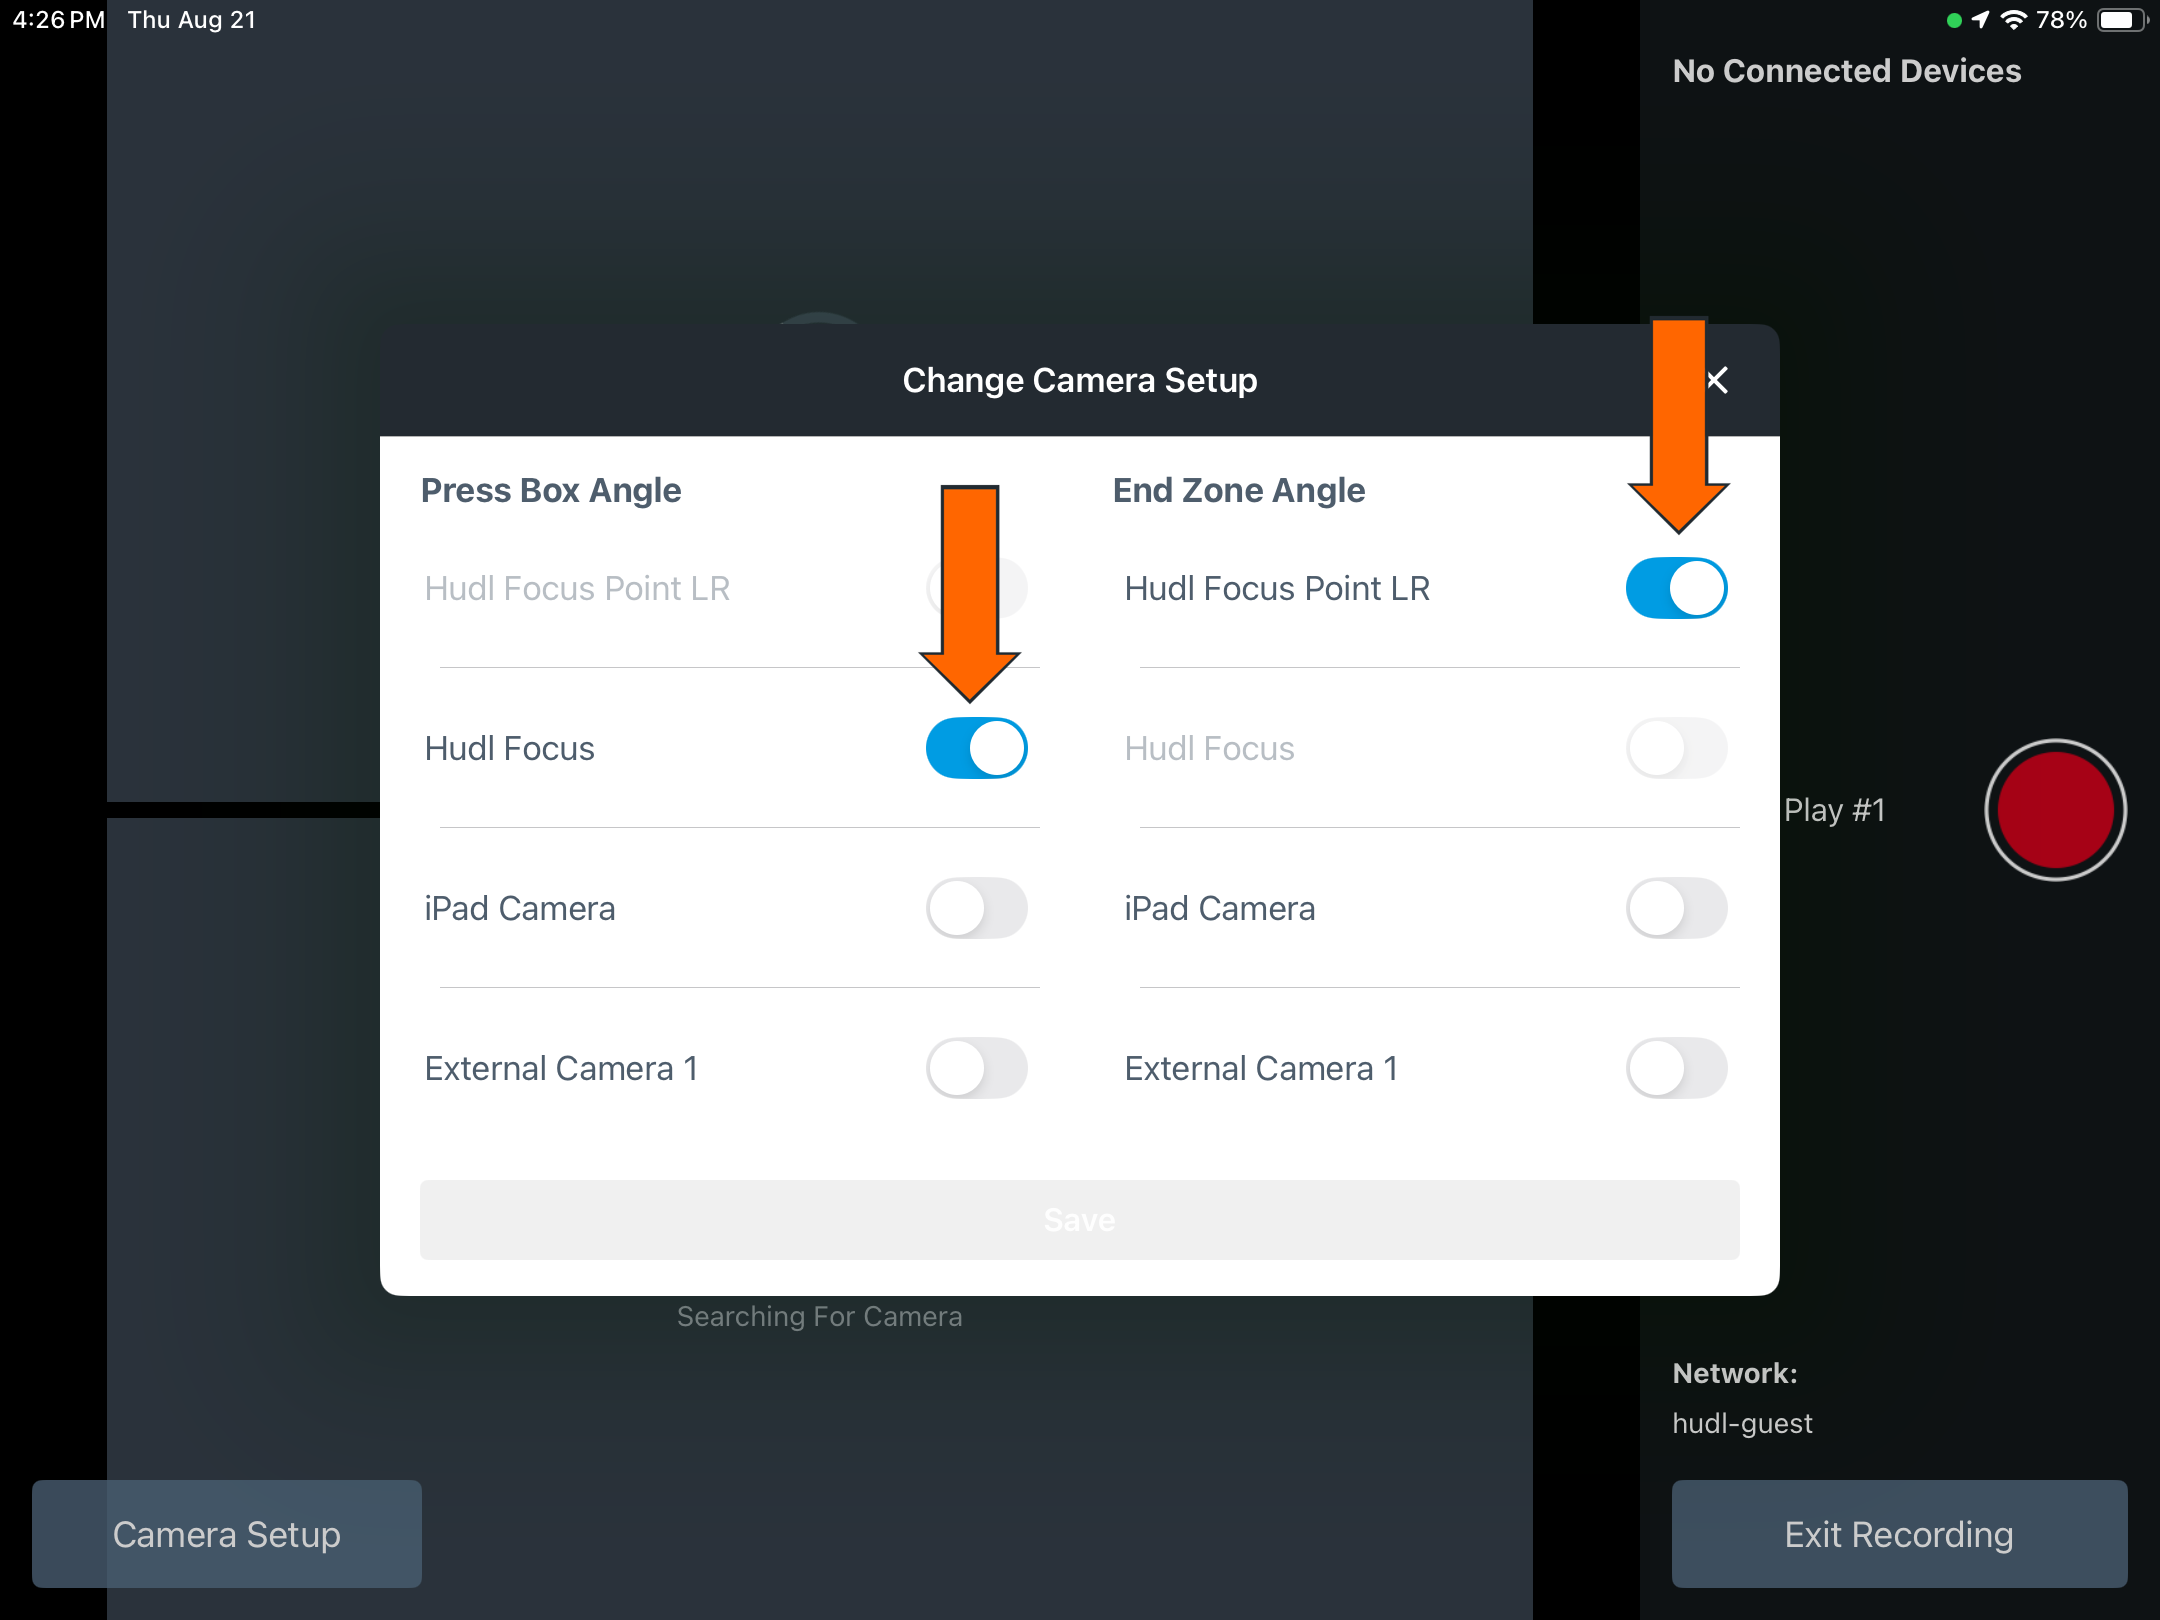2160x1620 pixels.
Task: Open Camera Setup
Action: point(227,1534)
